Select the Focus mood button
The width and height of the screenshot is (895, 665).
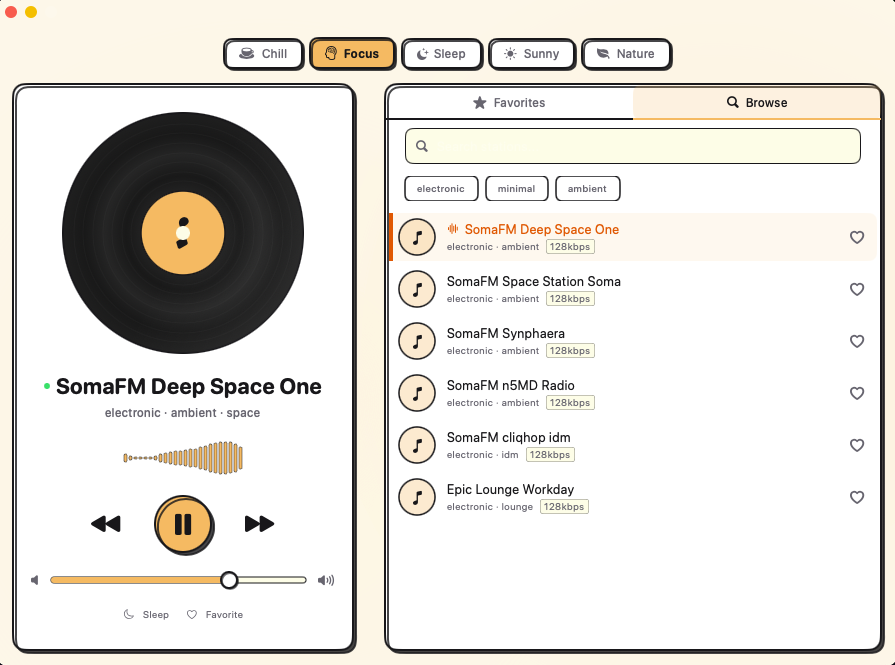click(352, 54)
